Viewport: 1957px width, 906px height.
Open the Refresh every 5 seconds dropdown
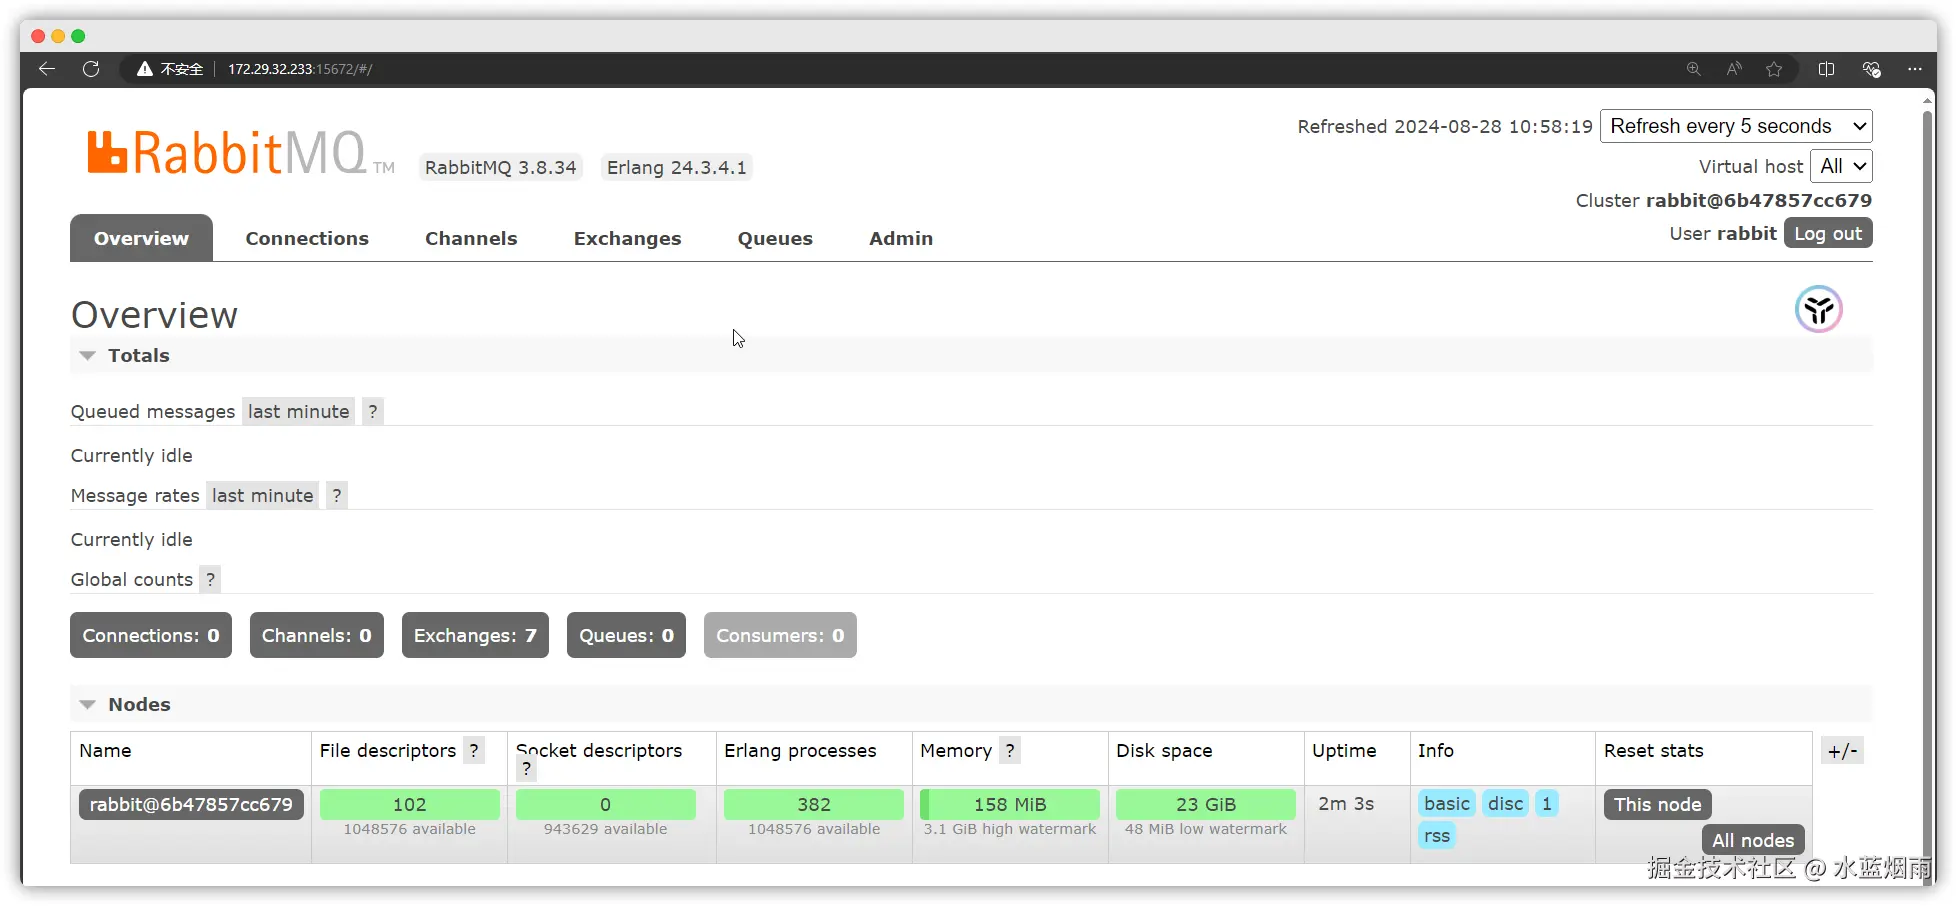1736,126
